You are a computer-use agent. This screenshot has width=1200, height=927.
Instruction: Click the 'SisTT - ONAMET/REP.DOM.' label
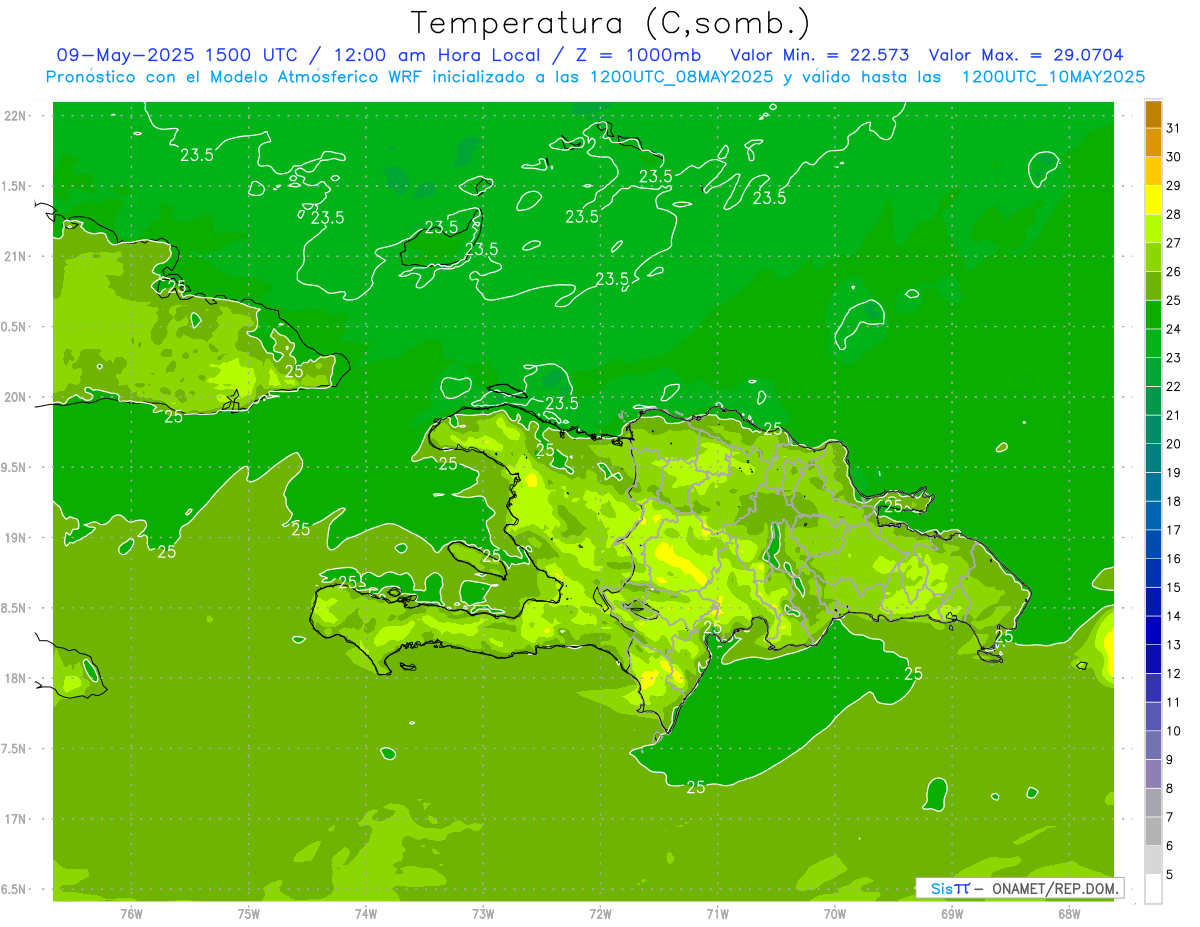[x=1020, y=888]
